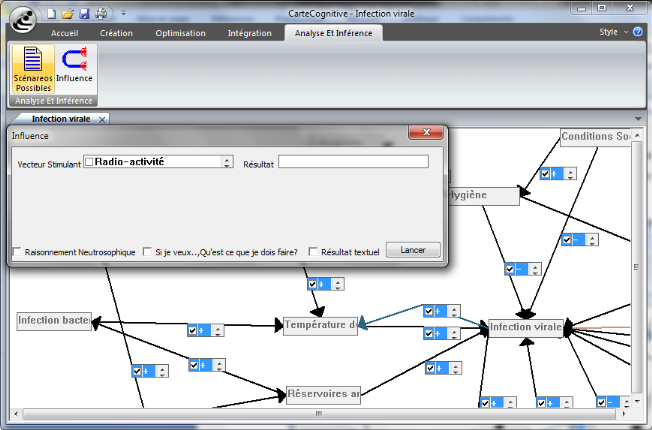Image resolution: width=652 pixels, height=430 pixels.
Task: Create a new document from quick access toolbar
Action: [51, 14]
